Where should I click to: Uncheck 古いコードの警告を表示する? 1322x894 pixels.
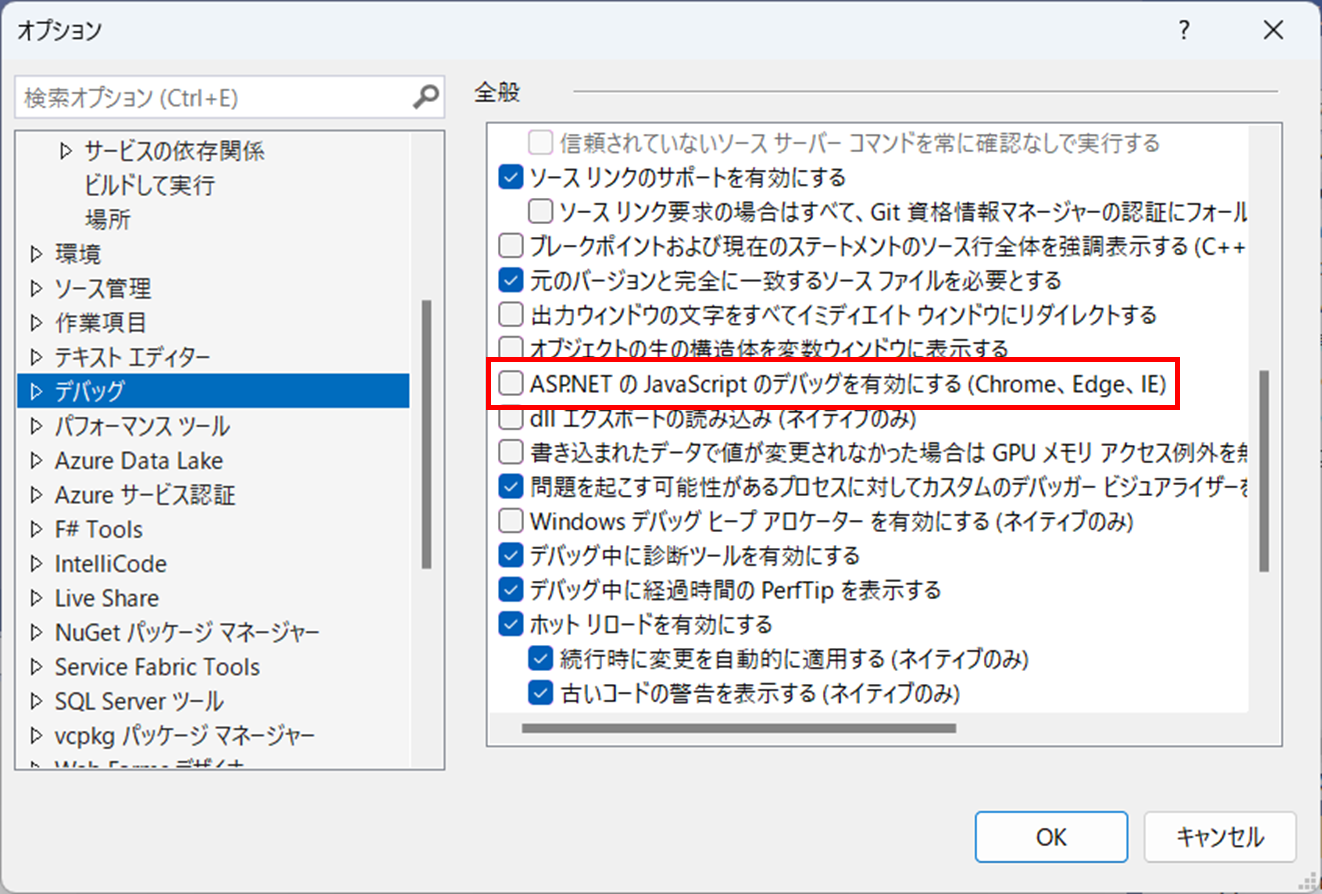[540, 692]
